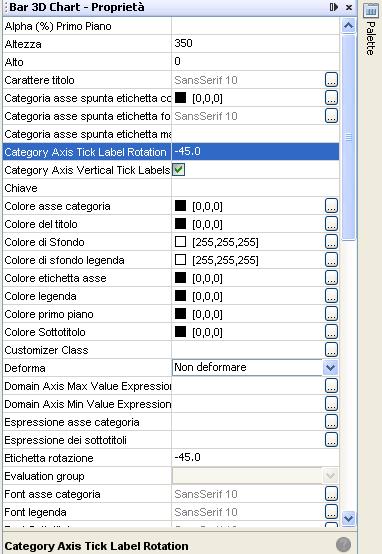Minimize the properties window with slide button
382x554 pixels.
point(334,7)
